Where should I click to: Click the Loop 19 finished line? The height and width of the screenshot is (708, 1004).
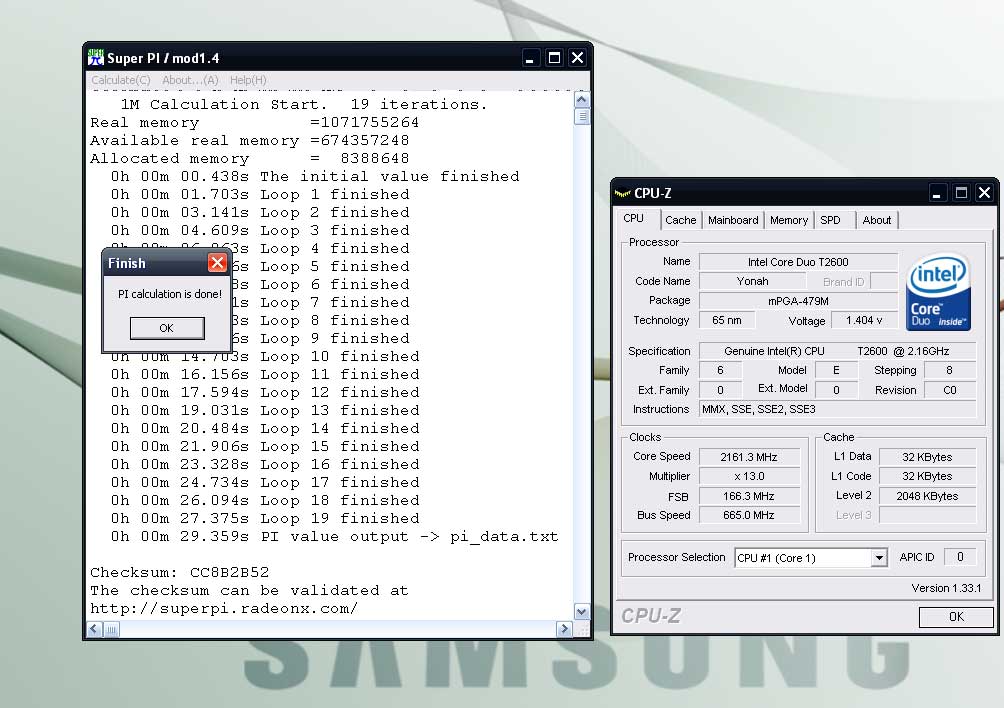click(265, 519)
